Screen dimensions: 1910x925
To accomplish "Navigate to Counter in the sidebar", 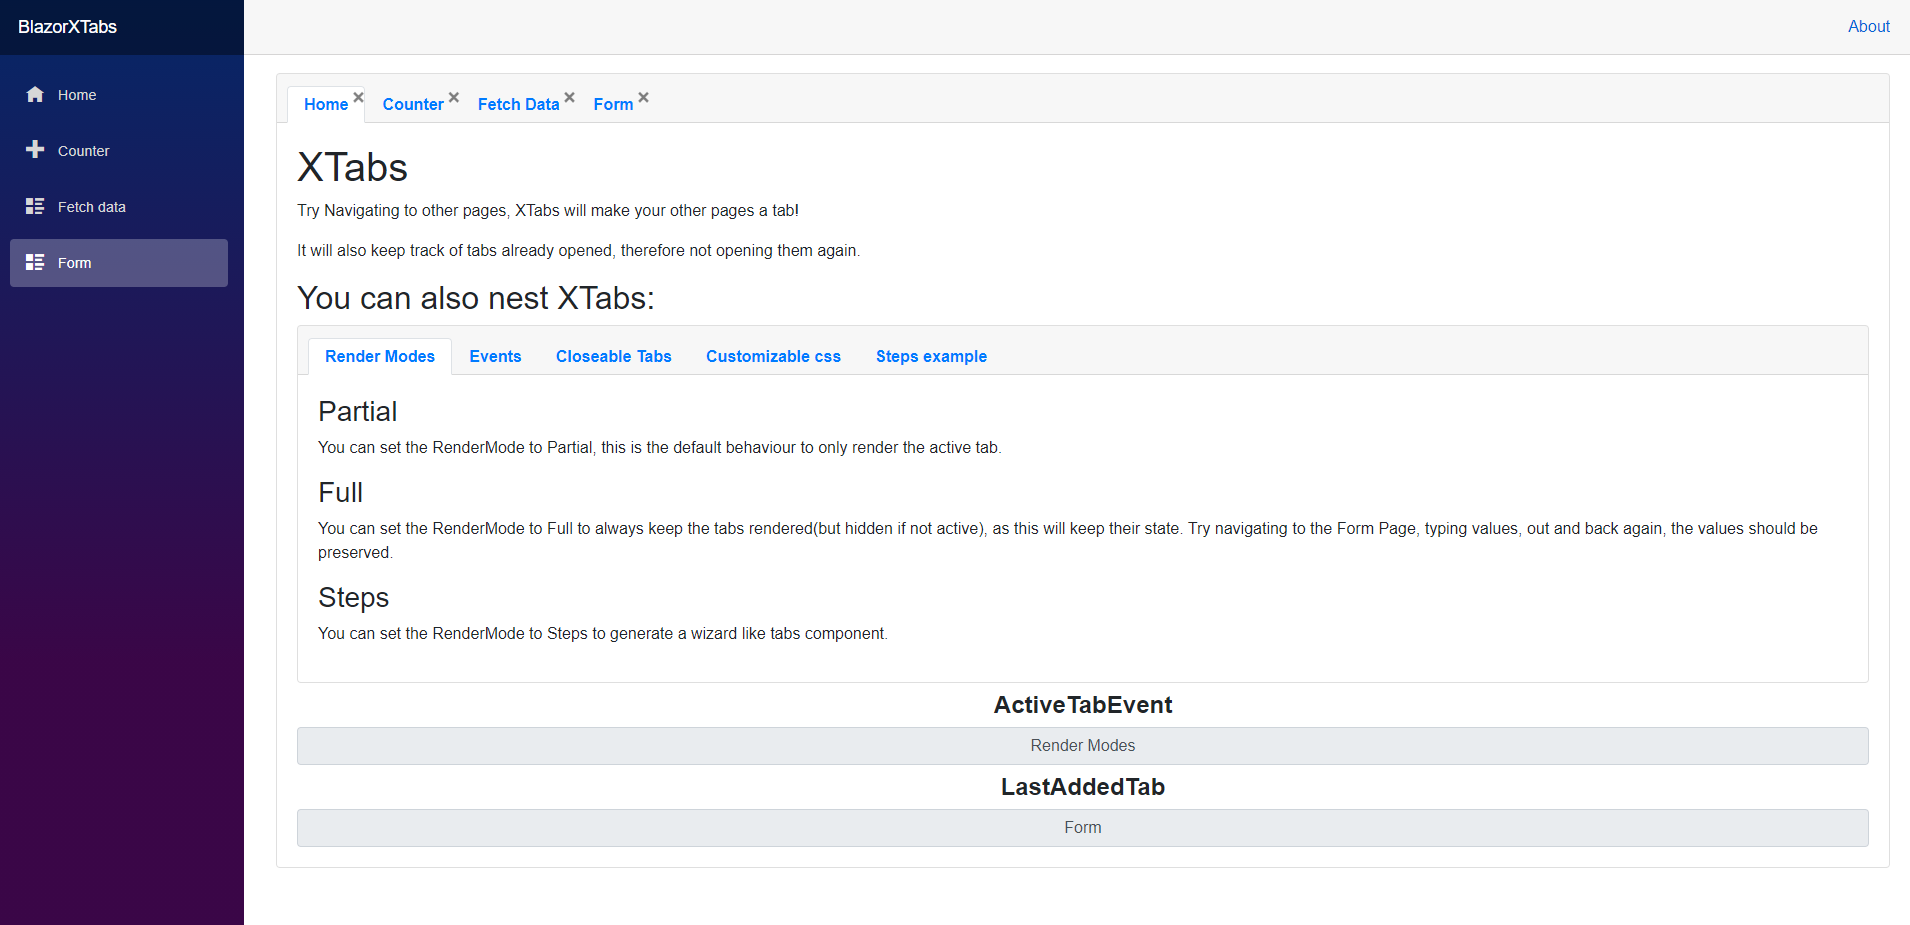I will pyautogui.click(x=119, y=151).
